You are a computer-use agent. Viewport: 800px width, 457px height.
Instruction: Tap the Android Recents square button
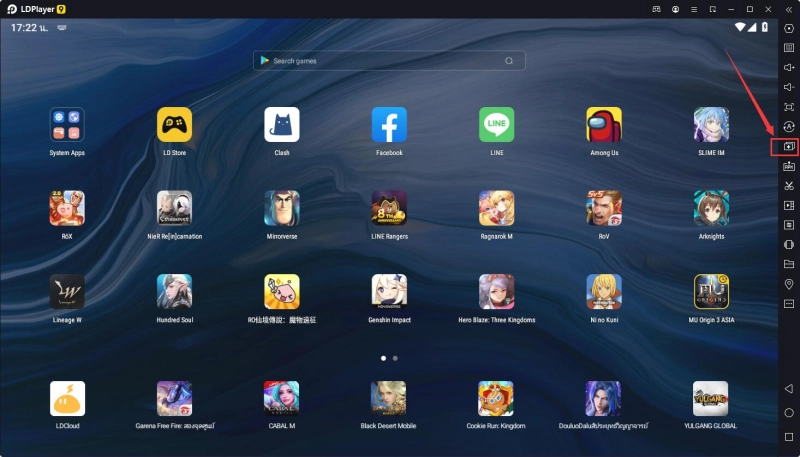pos(789,437)
